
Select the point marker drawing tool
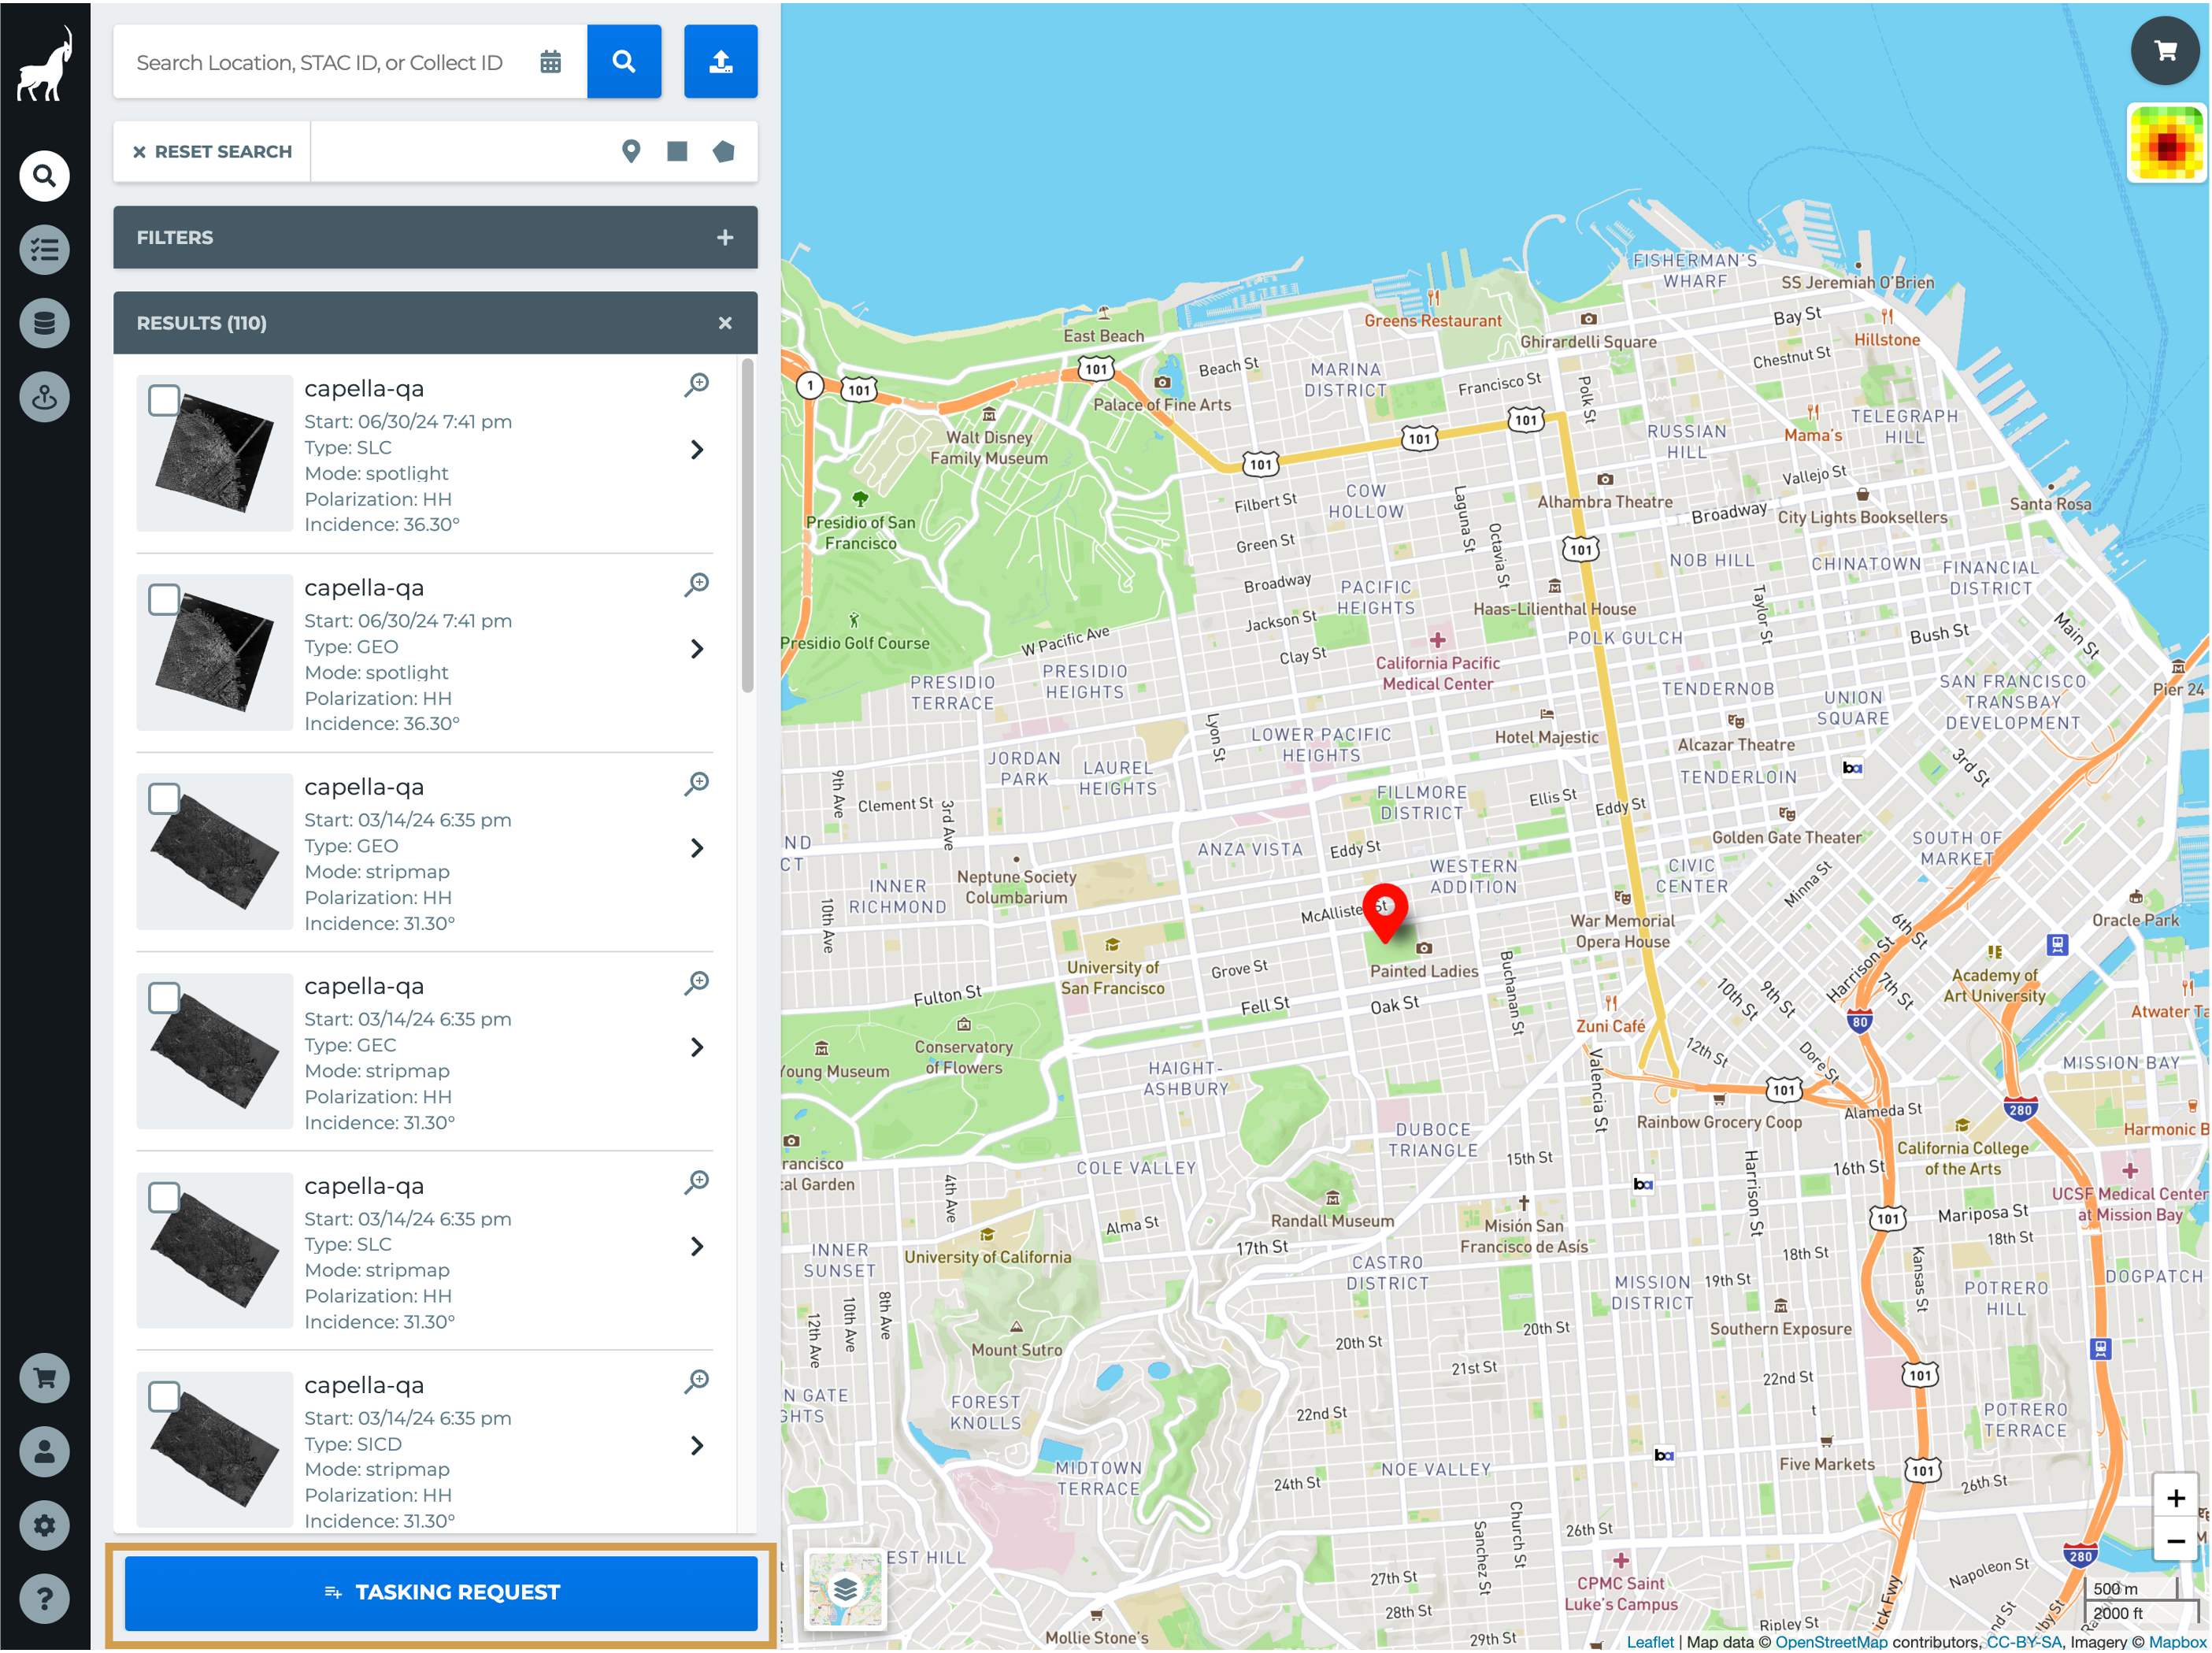click(x=631, y=151)
